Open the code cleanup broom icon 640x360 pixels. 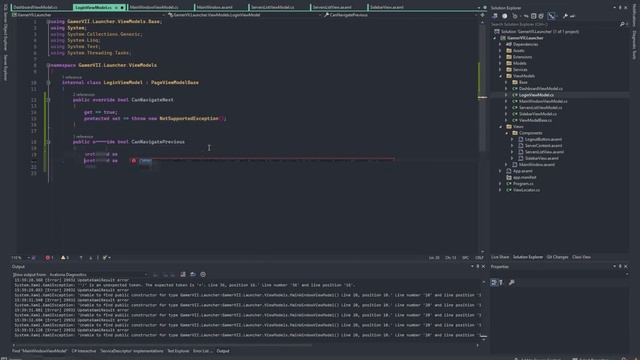(105, 258)
